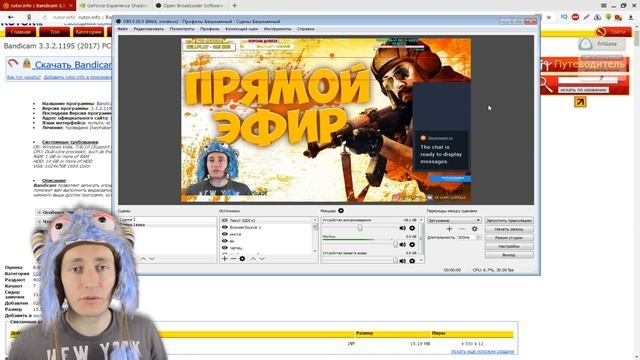Remove scene transition with minus icon

462,229
